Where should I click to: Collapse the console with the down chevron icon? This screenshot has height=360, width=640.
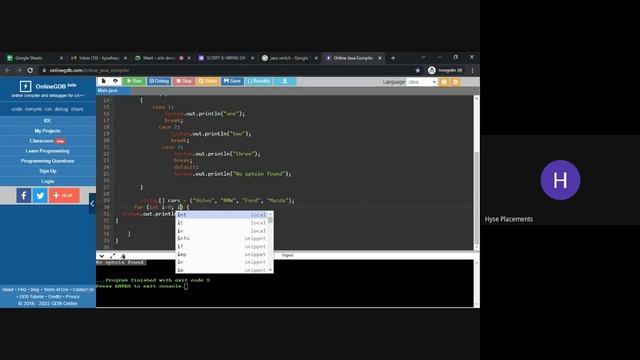[x=102, y=256]
